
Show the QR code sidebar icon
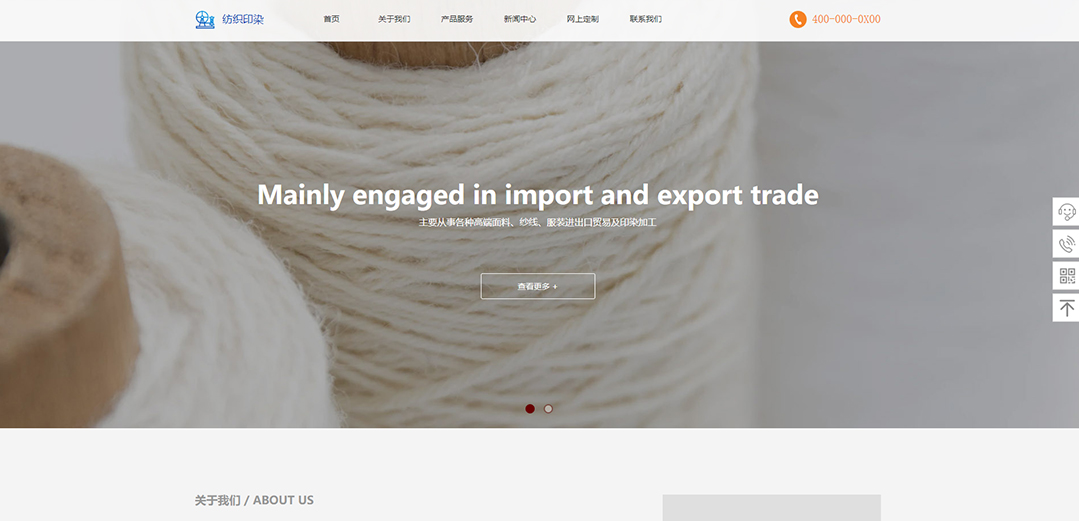tap(1067, 276)
